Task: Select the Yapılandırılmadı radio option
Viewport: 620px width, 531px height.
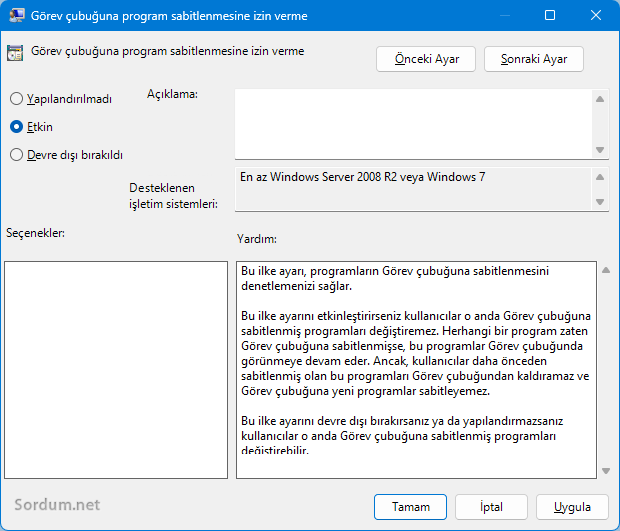Action: [x=16, y=99]
